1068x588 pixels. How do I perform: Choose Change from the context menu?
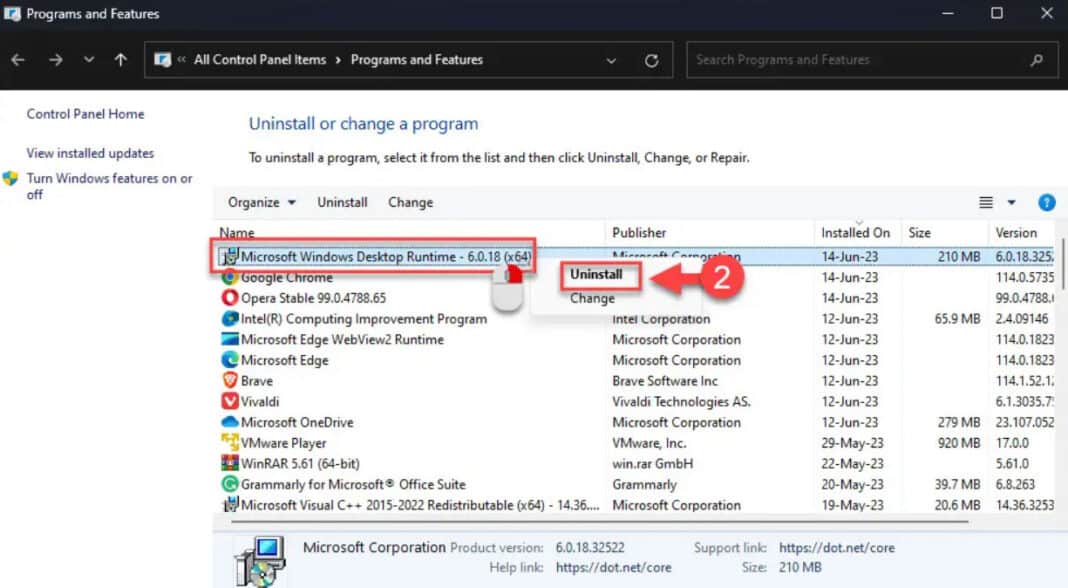tap(592, 297)
